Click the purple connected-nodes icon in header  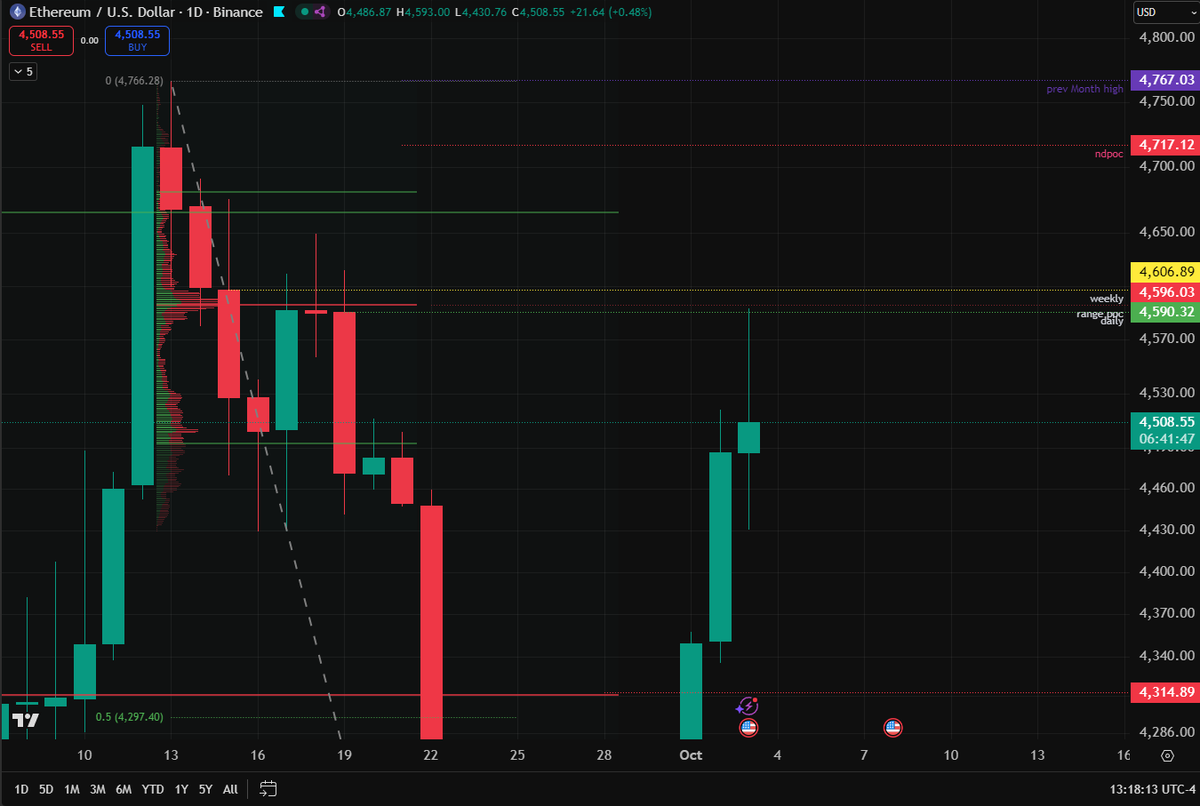(x=320, y=12)
